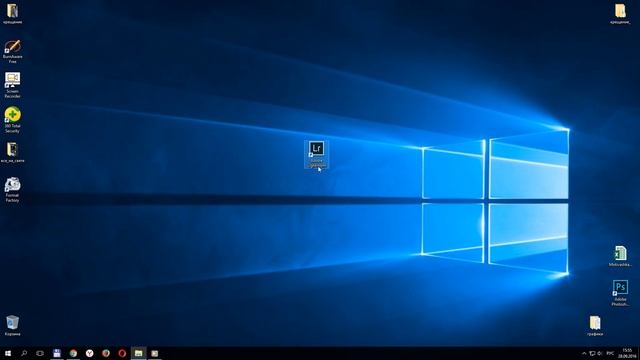The image size is (640, 360).
Task: Select the Screen Recorder desktop shortcut
Action: click(x=13, y=85)
